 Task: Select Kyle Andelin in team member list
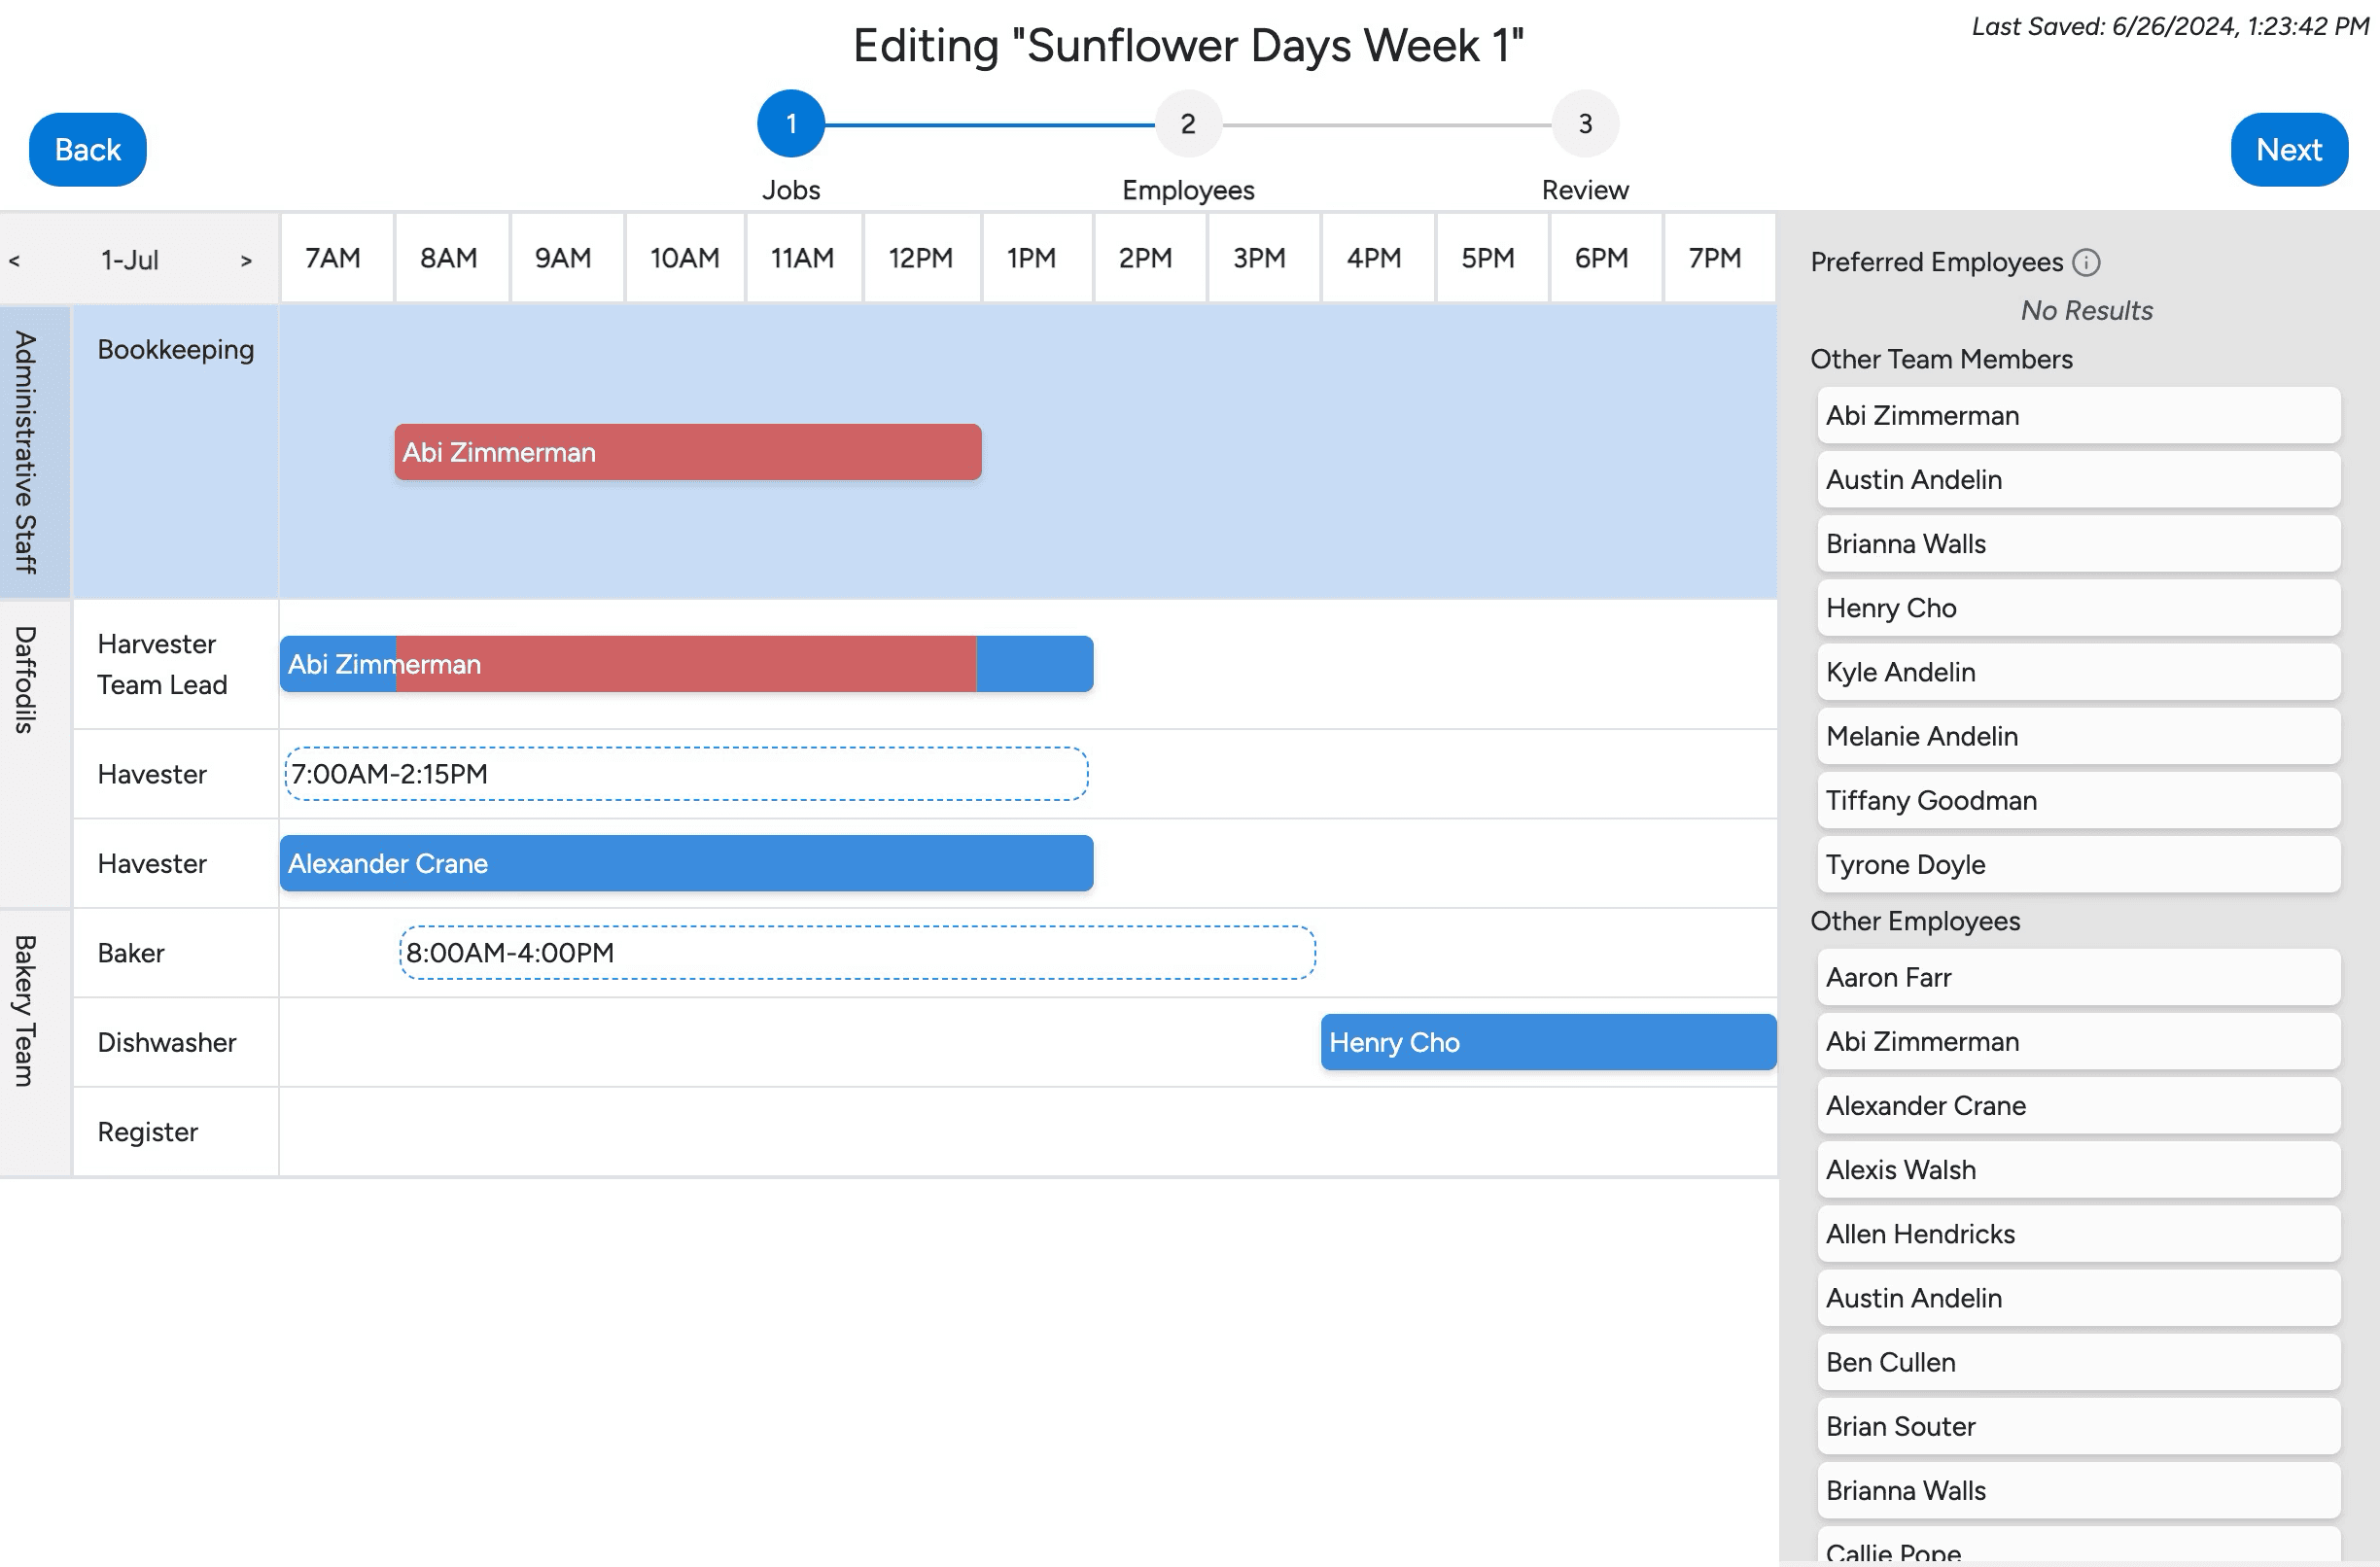[2078, 672]
